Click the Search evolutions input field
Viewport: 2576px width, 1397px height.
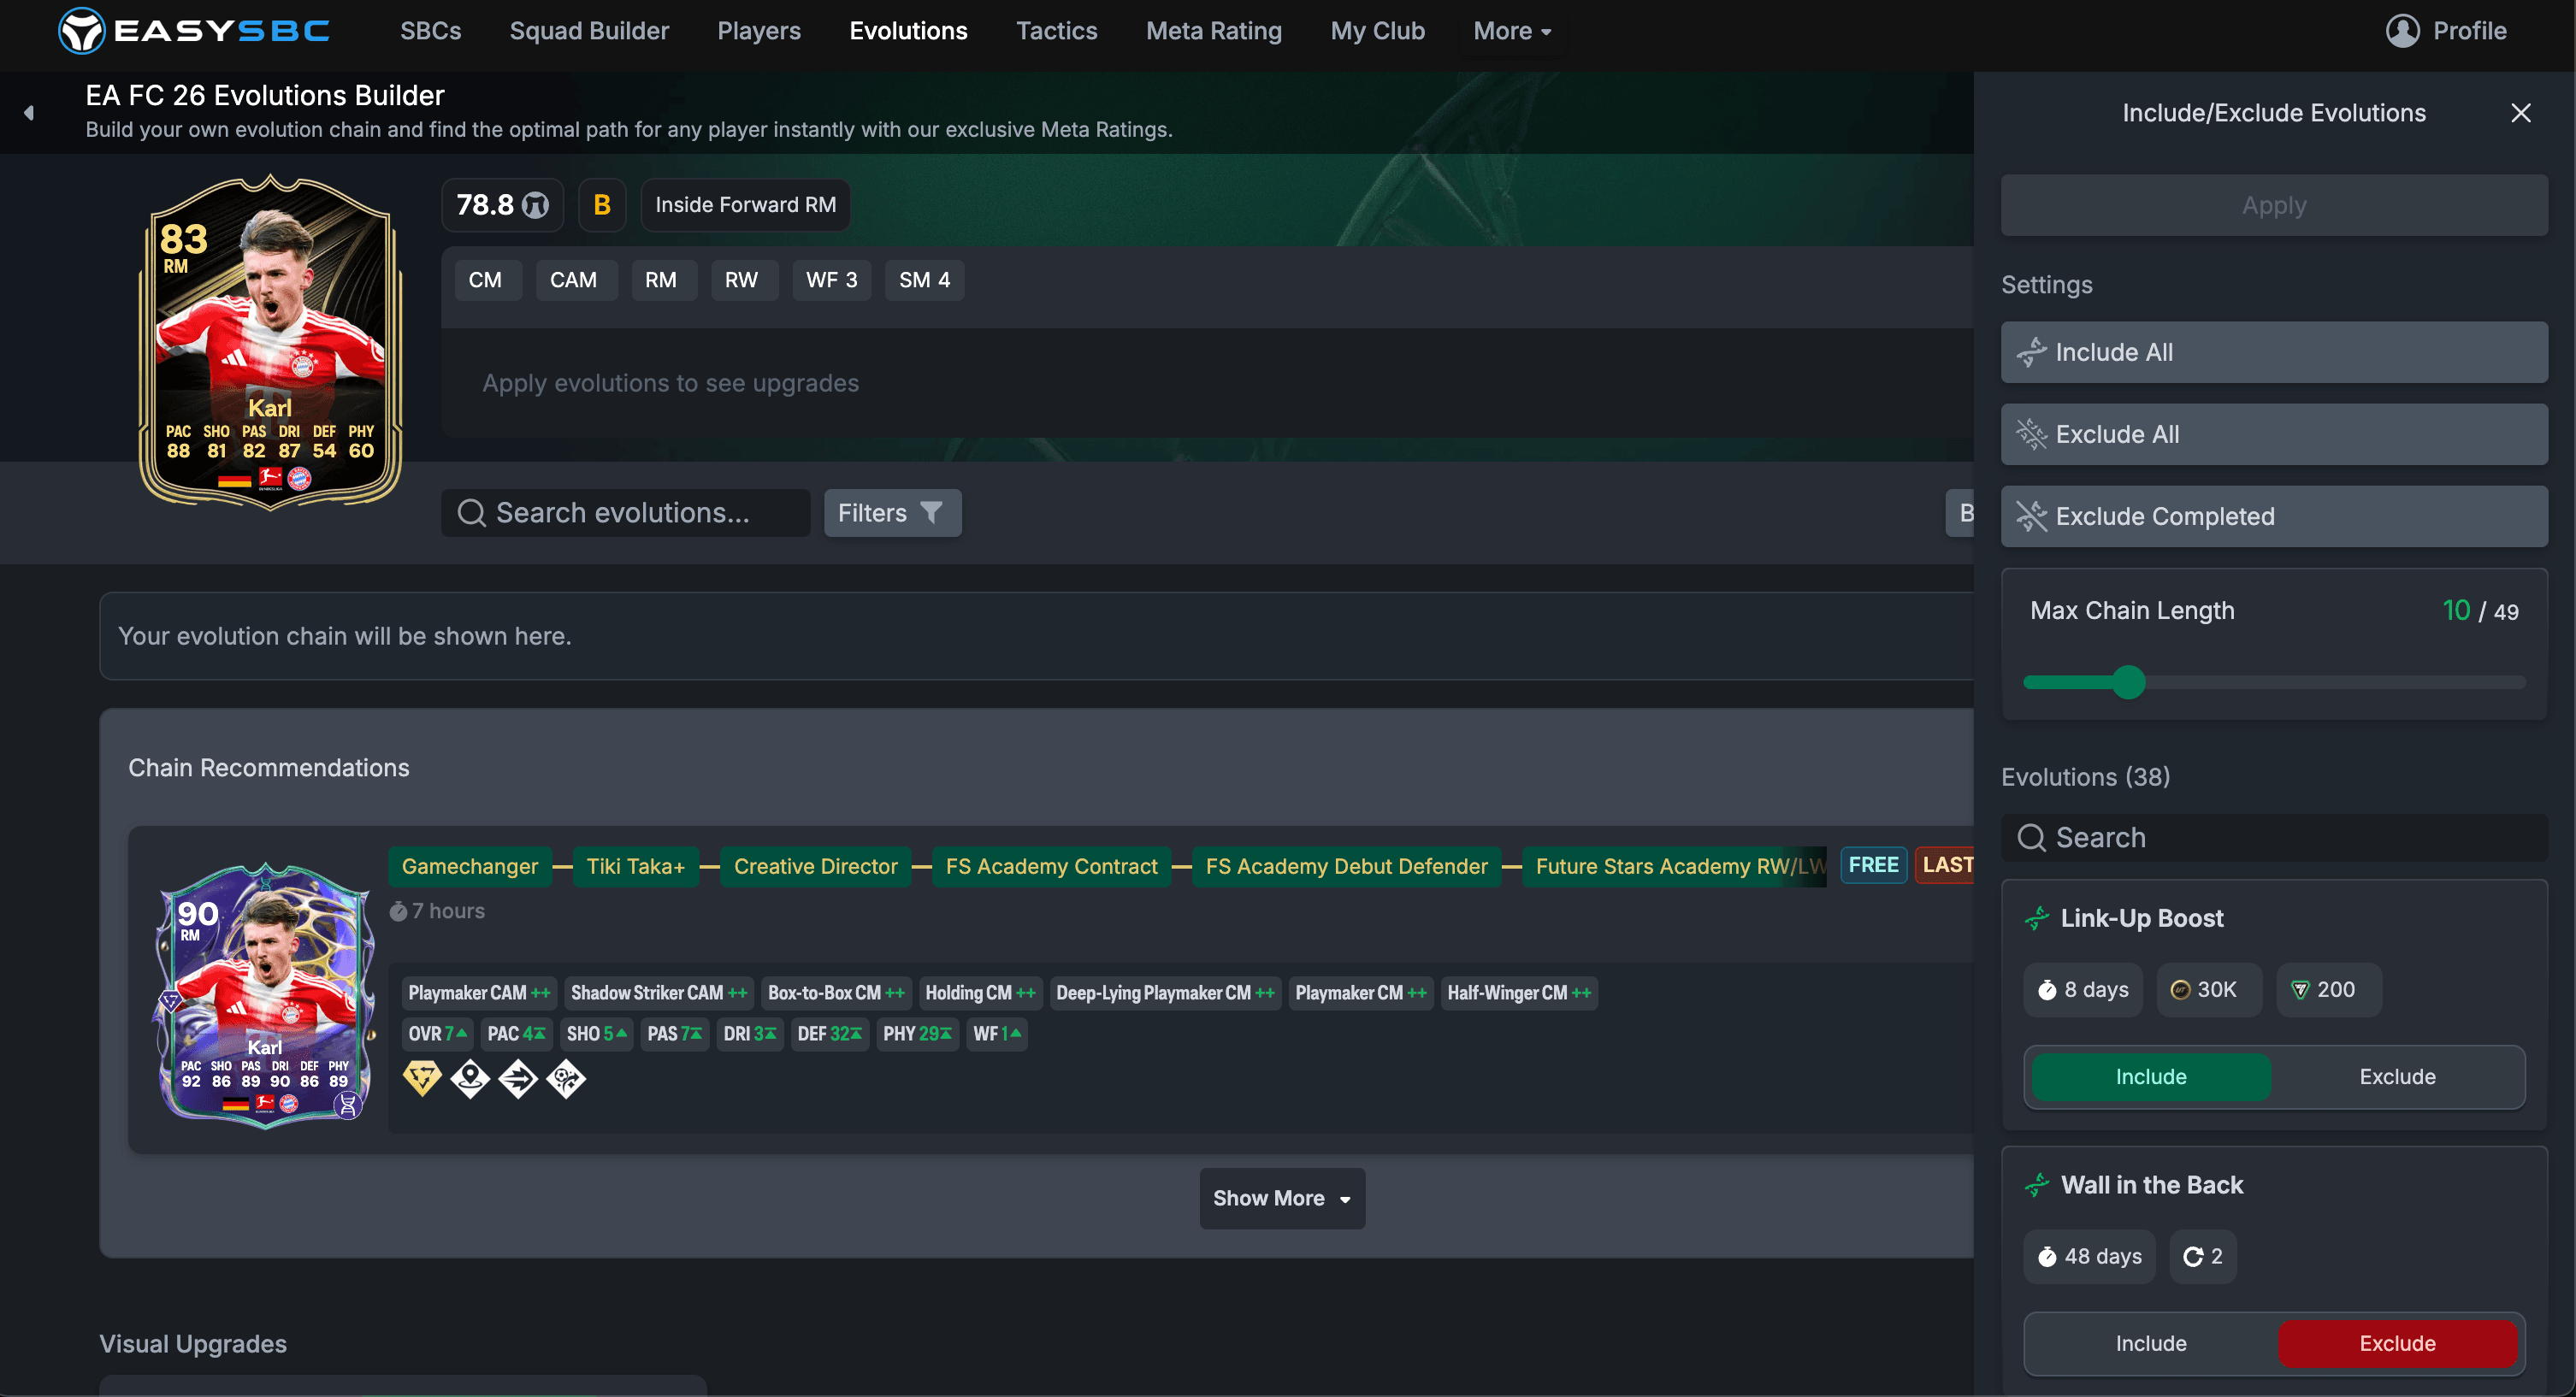tap(626, 513)
